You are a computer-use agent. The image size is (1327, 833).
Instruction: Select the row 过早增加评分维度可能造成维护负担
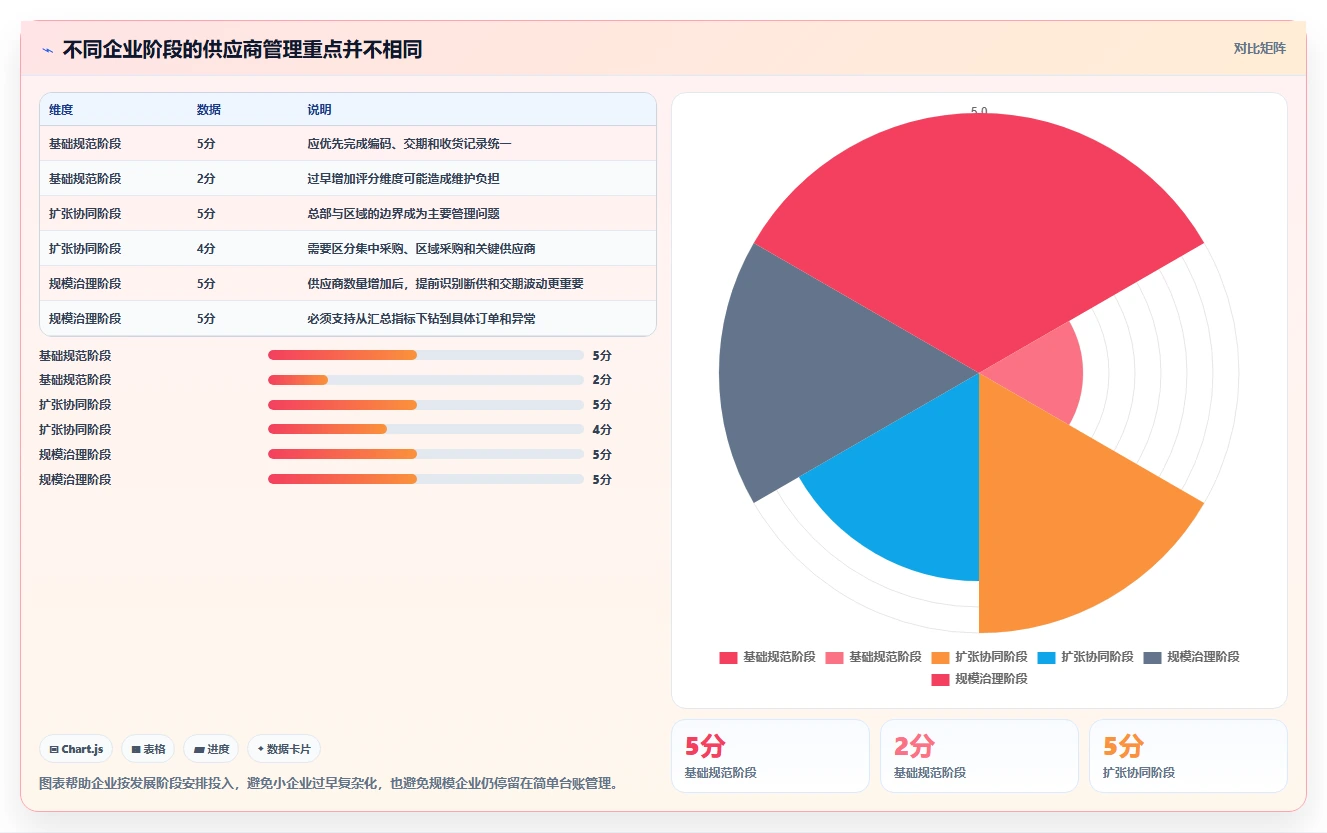(x=348, y=179)
